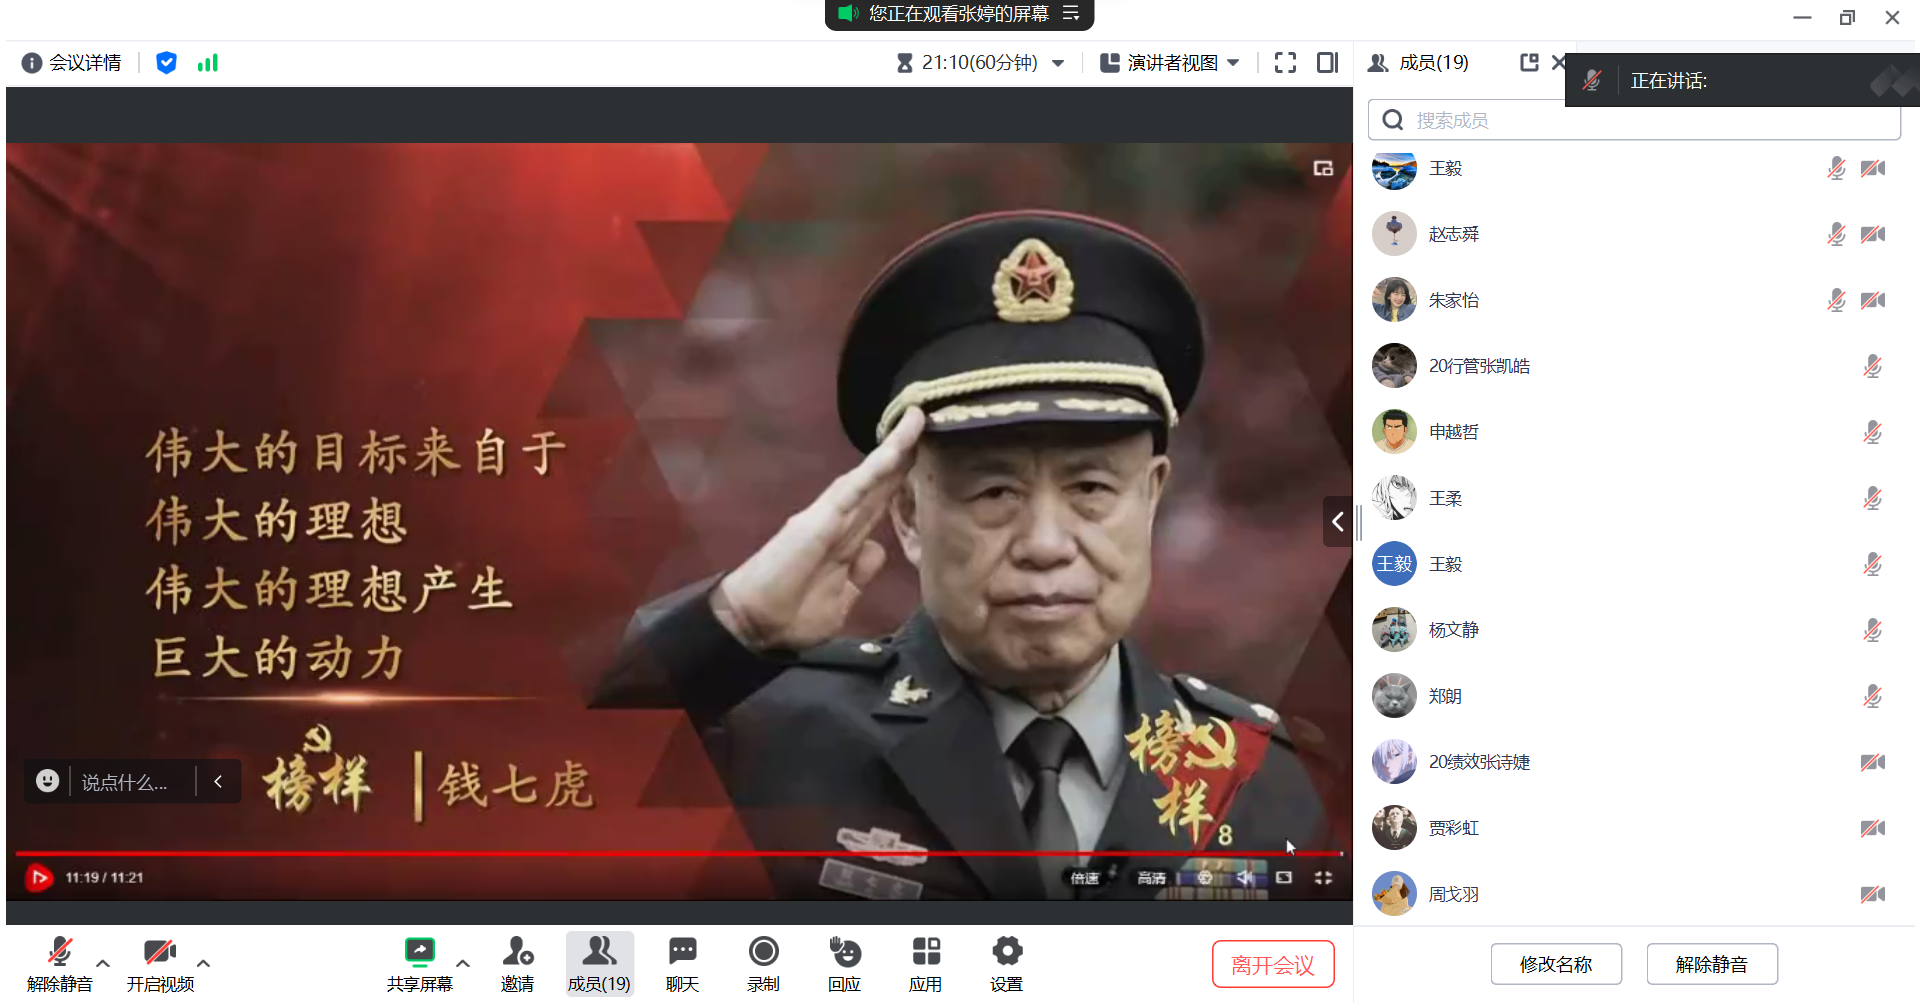Image resolution: width=1920 pixels, height=1005 pixels.
Task: Enter full screen view
Action: (1285, 63)
